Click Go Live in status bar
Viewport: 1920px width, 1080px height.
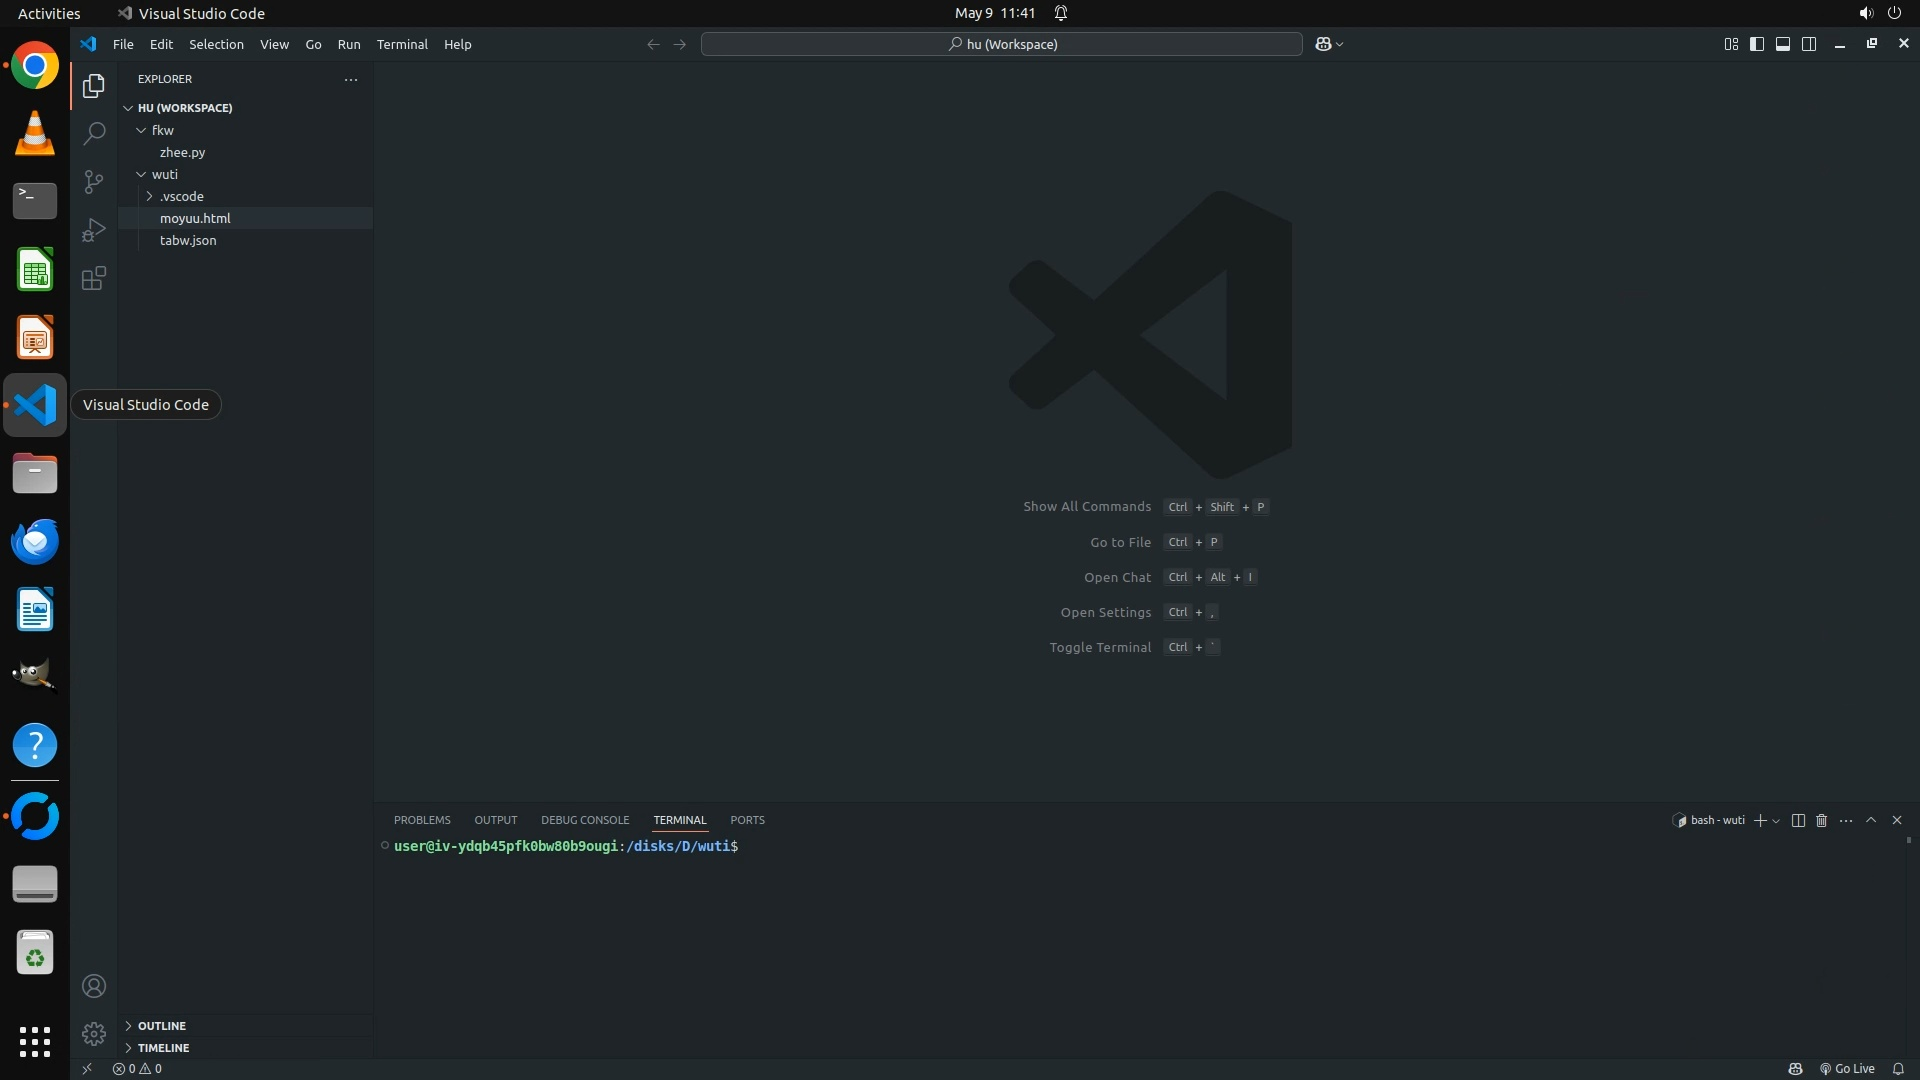pyautogui.click(x=1847, y=1068)
